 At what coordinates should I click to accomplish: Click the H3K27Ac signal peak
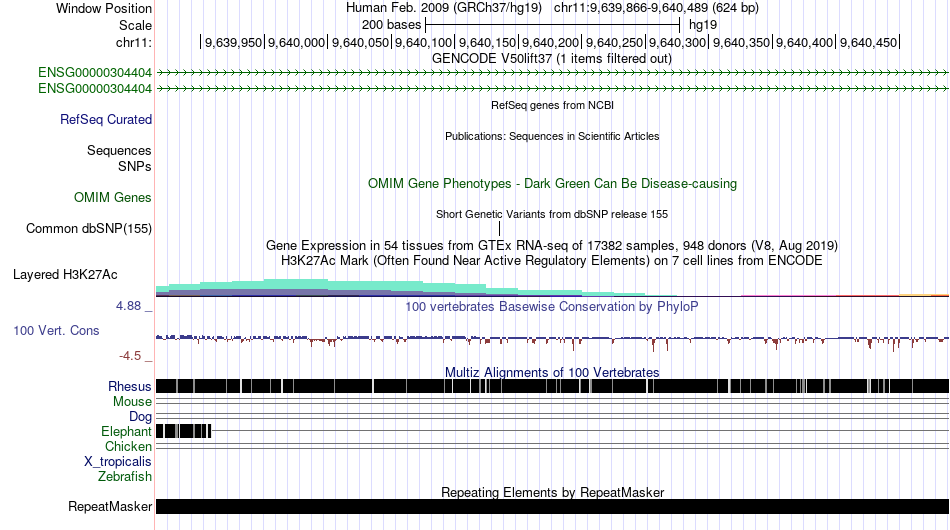[x=296, y=288]
